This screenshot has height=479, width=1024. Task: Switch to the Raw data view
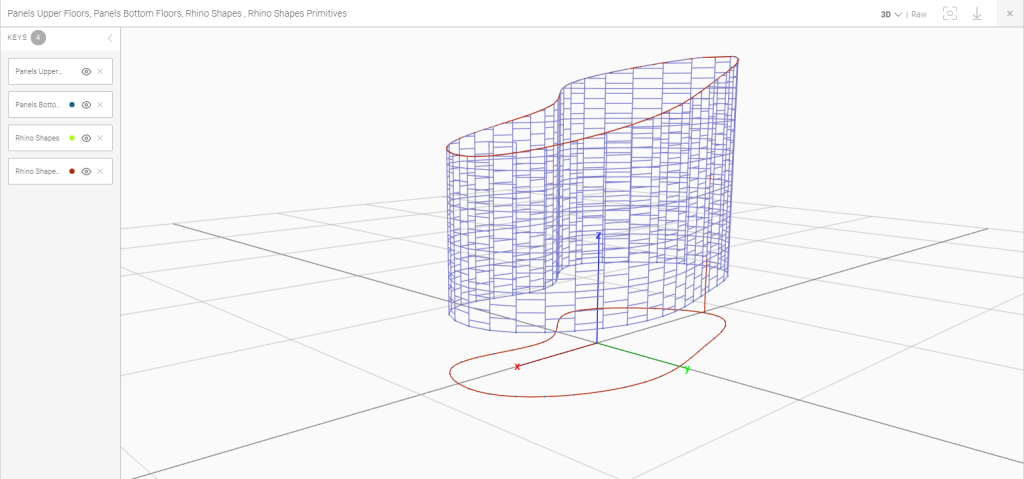coord(919,15)
